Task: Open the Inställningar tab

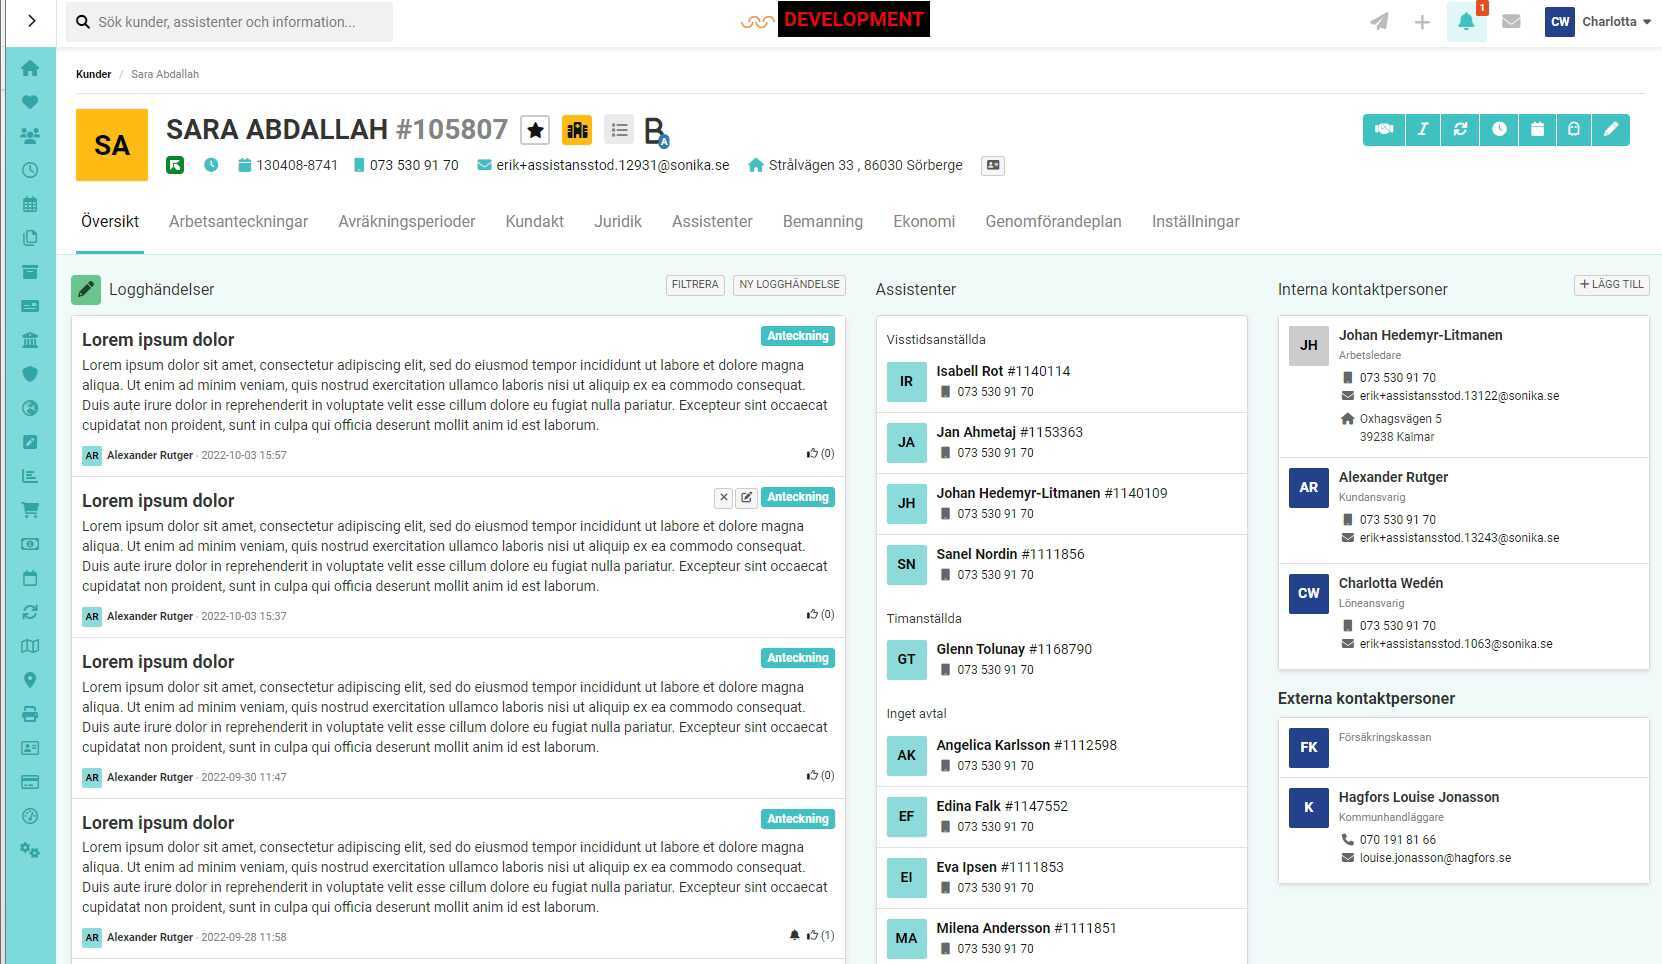Action: (1196, 221)
